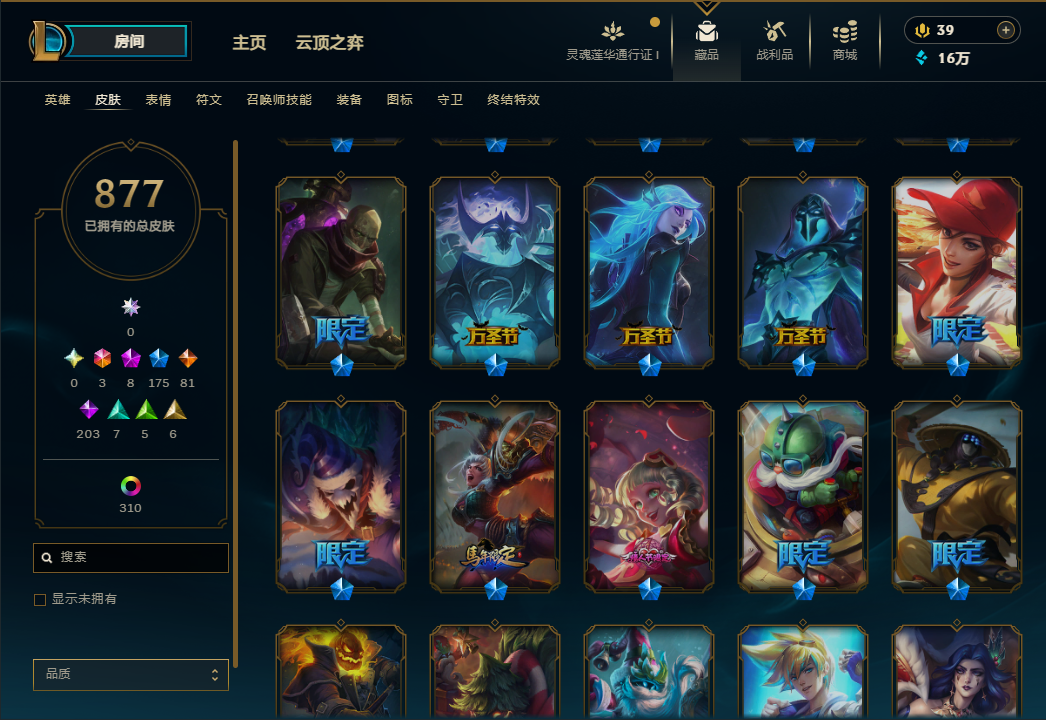
Task: Switch to the 英雄 tab
Action: 57,99
